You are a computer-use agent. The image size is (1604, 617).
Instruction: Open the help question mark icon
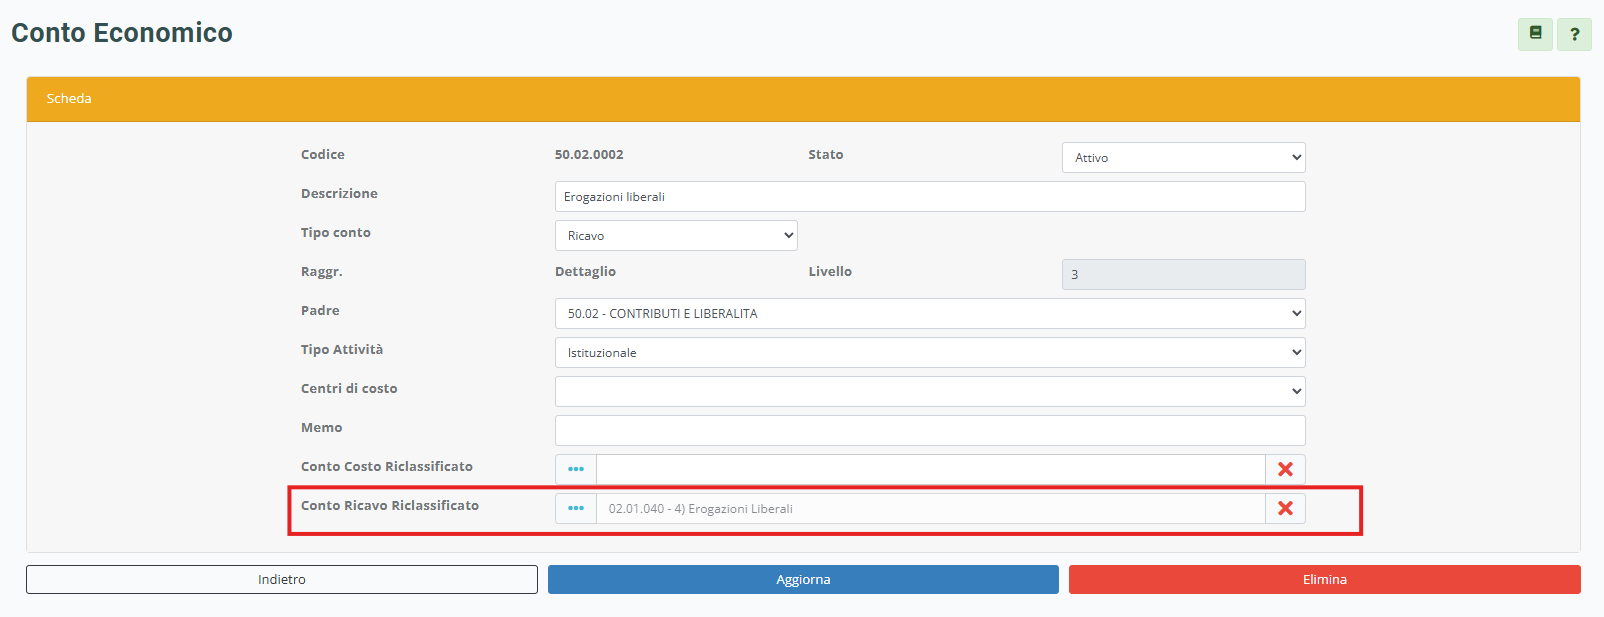pos(1575,34)
